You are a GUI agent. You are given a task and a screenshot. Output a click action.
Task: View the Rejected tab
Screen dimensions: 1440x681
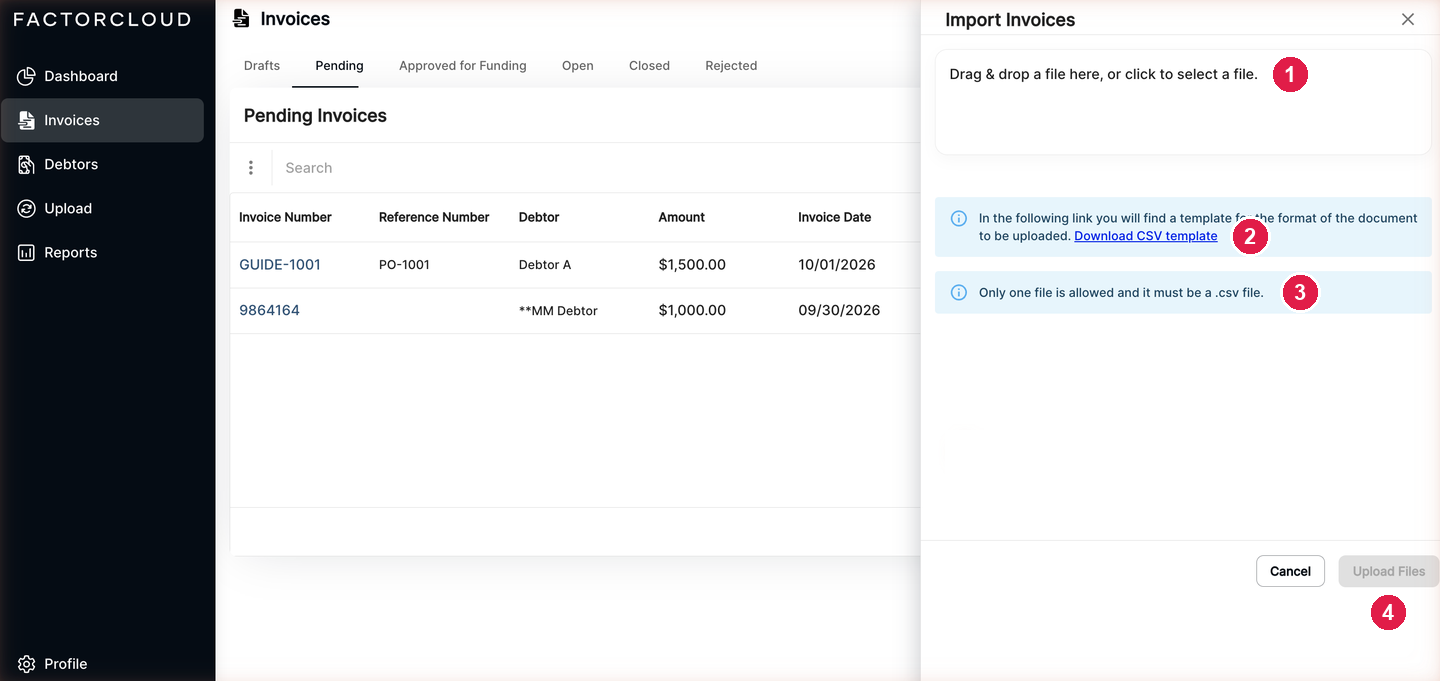click(731, 66)
